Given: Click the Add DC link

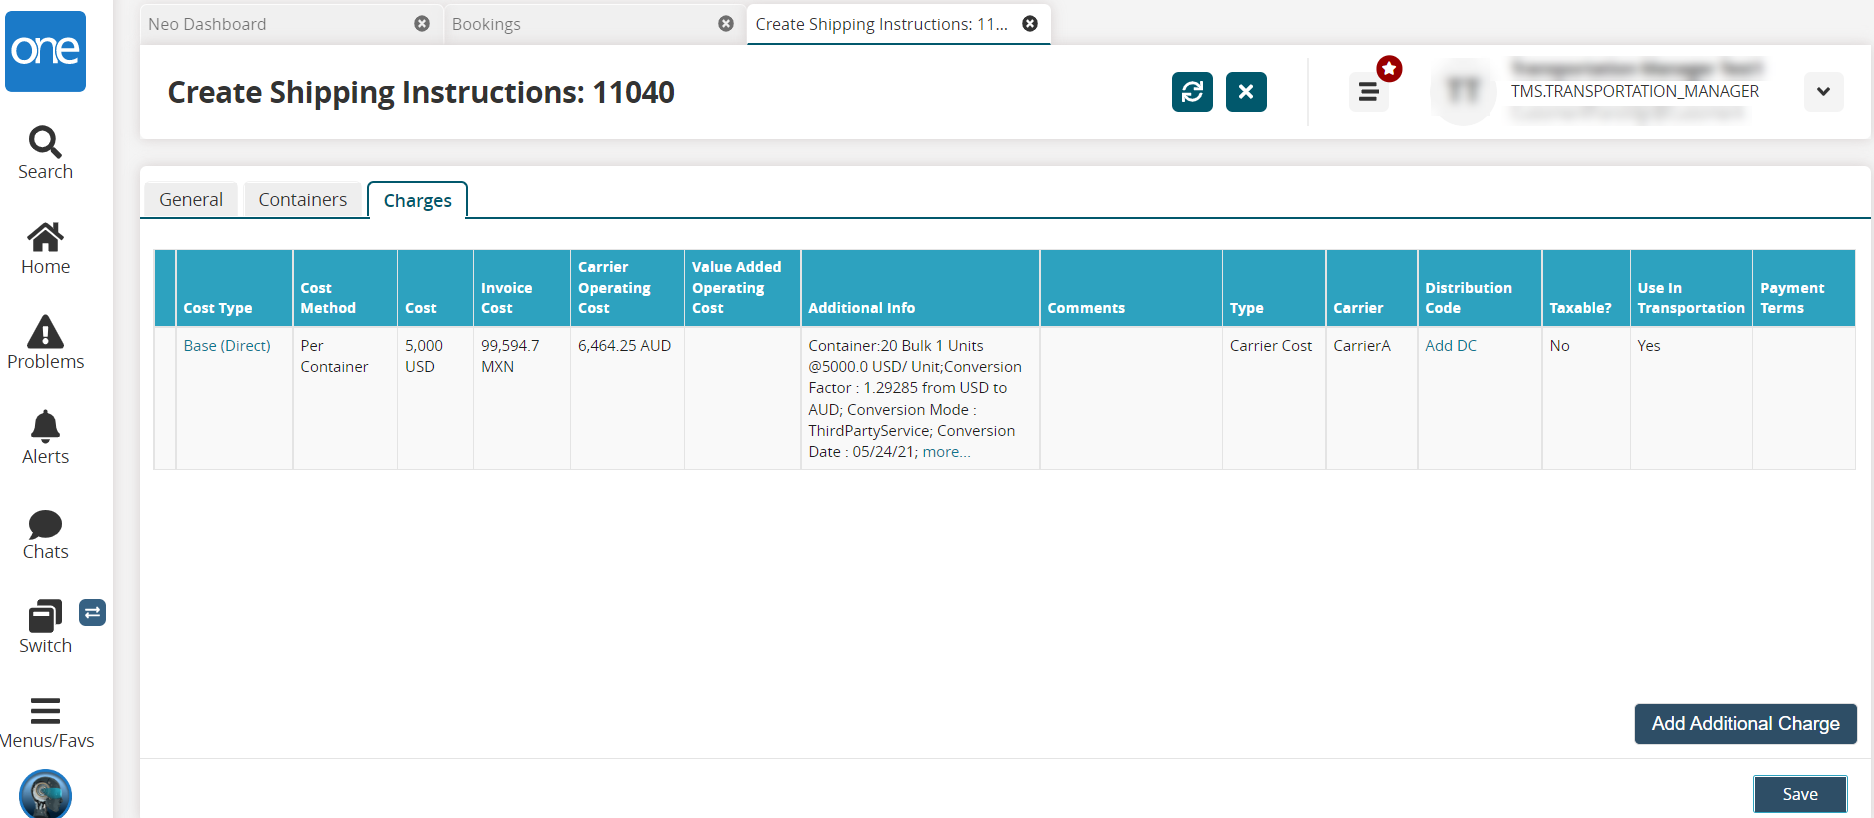Looking at the screenshot, I should [1451, 346].
